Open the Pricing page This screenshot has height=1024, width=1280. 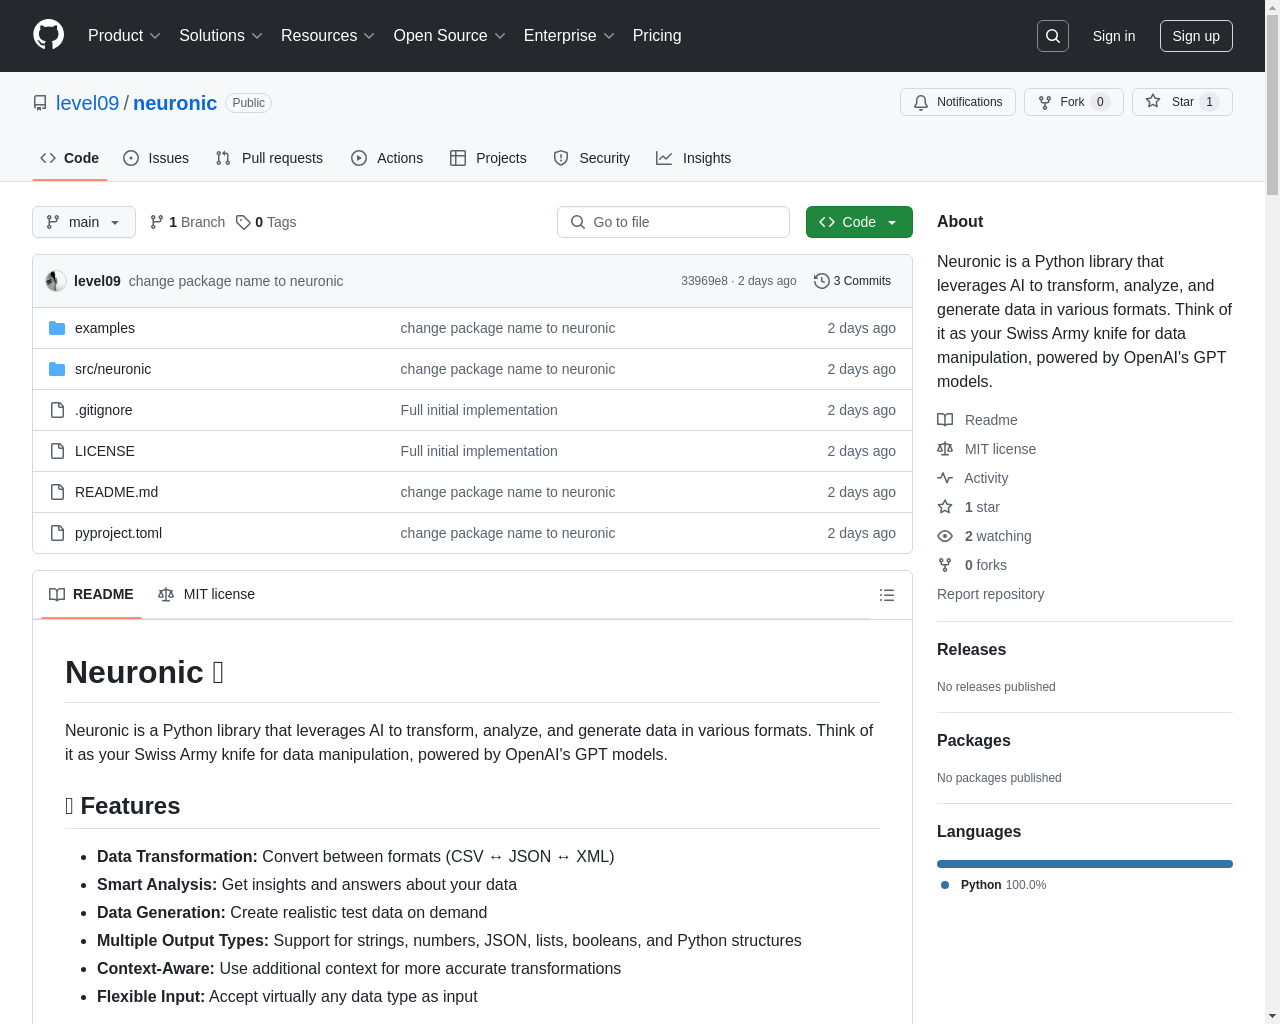657,36
